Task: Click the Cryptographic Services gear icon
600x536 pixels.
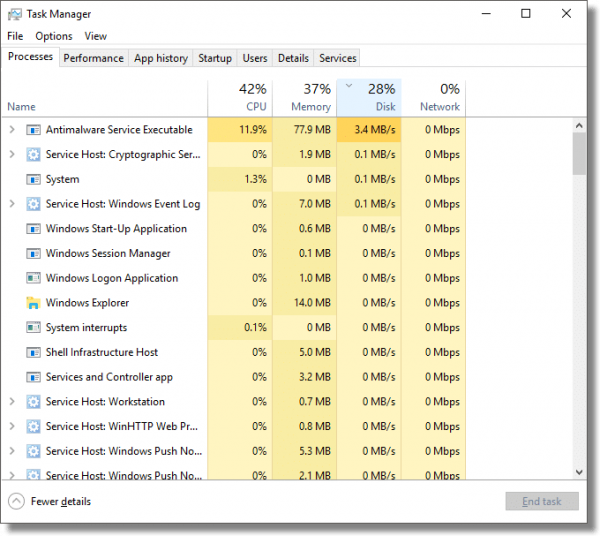Action: pos(33,155)
